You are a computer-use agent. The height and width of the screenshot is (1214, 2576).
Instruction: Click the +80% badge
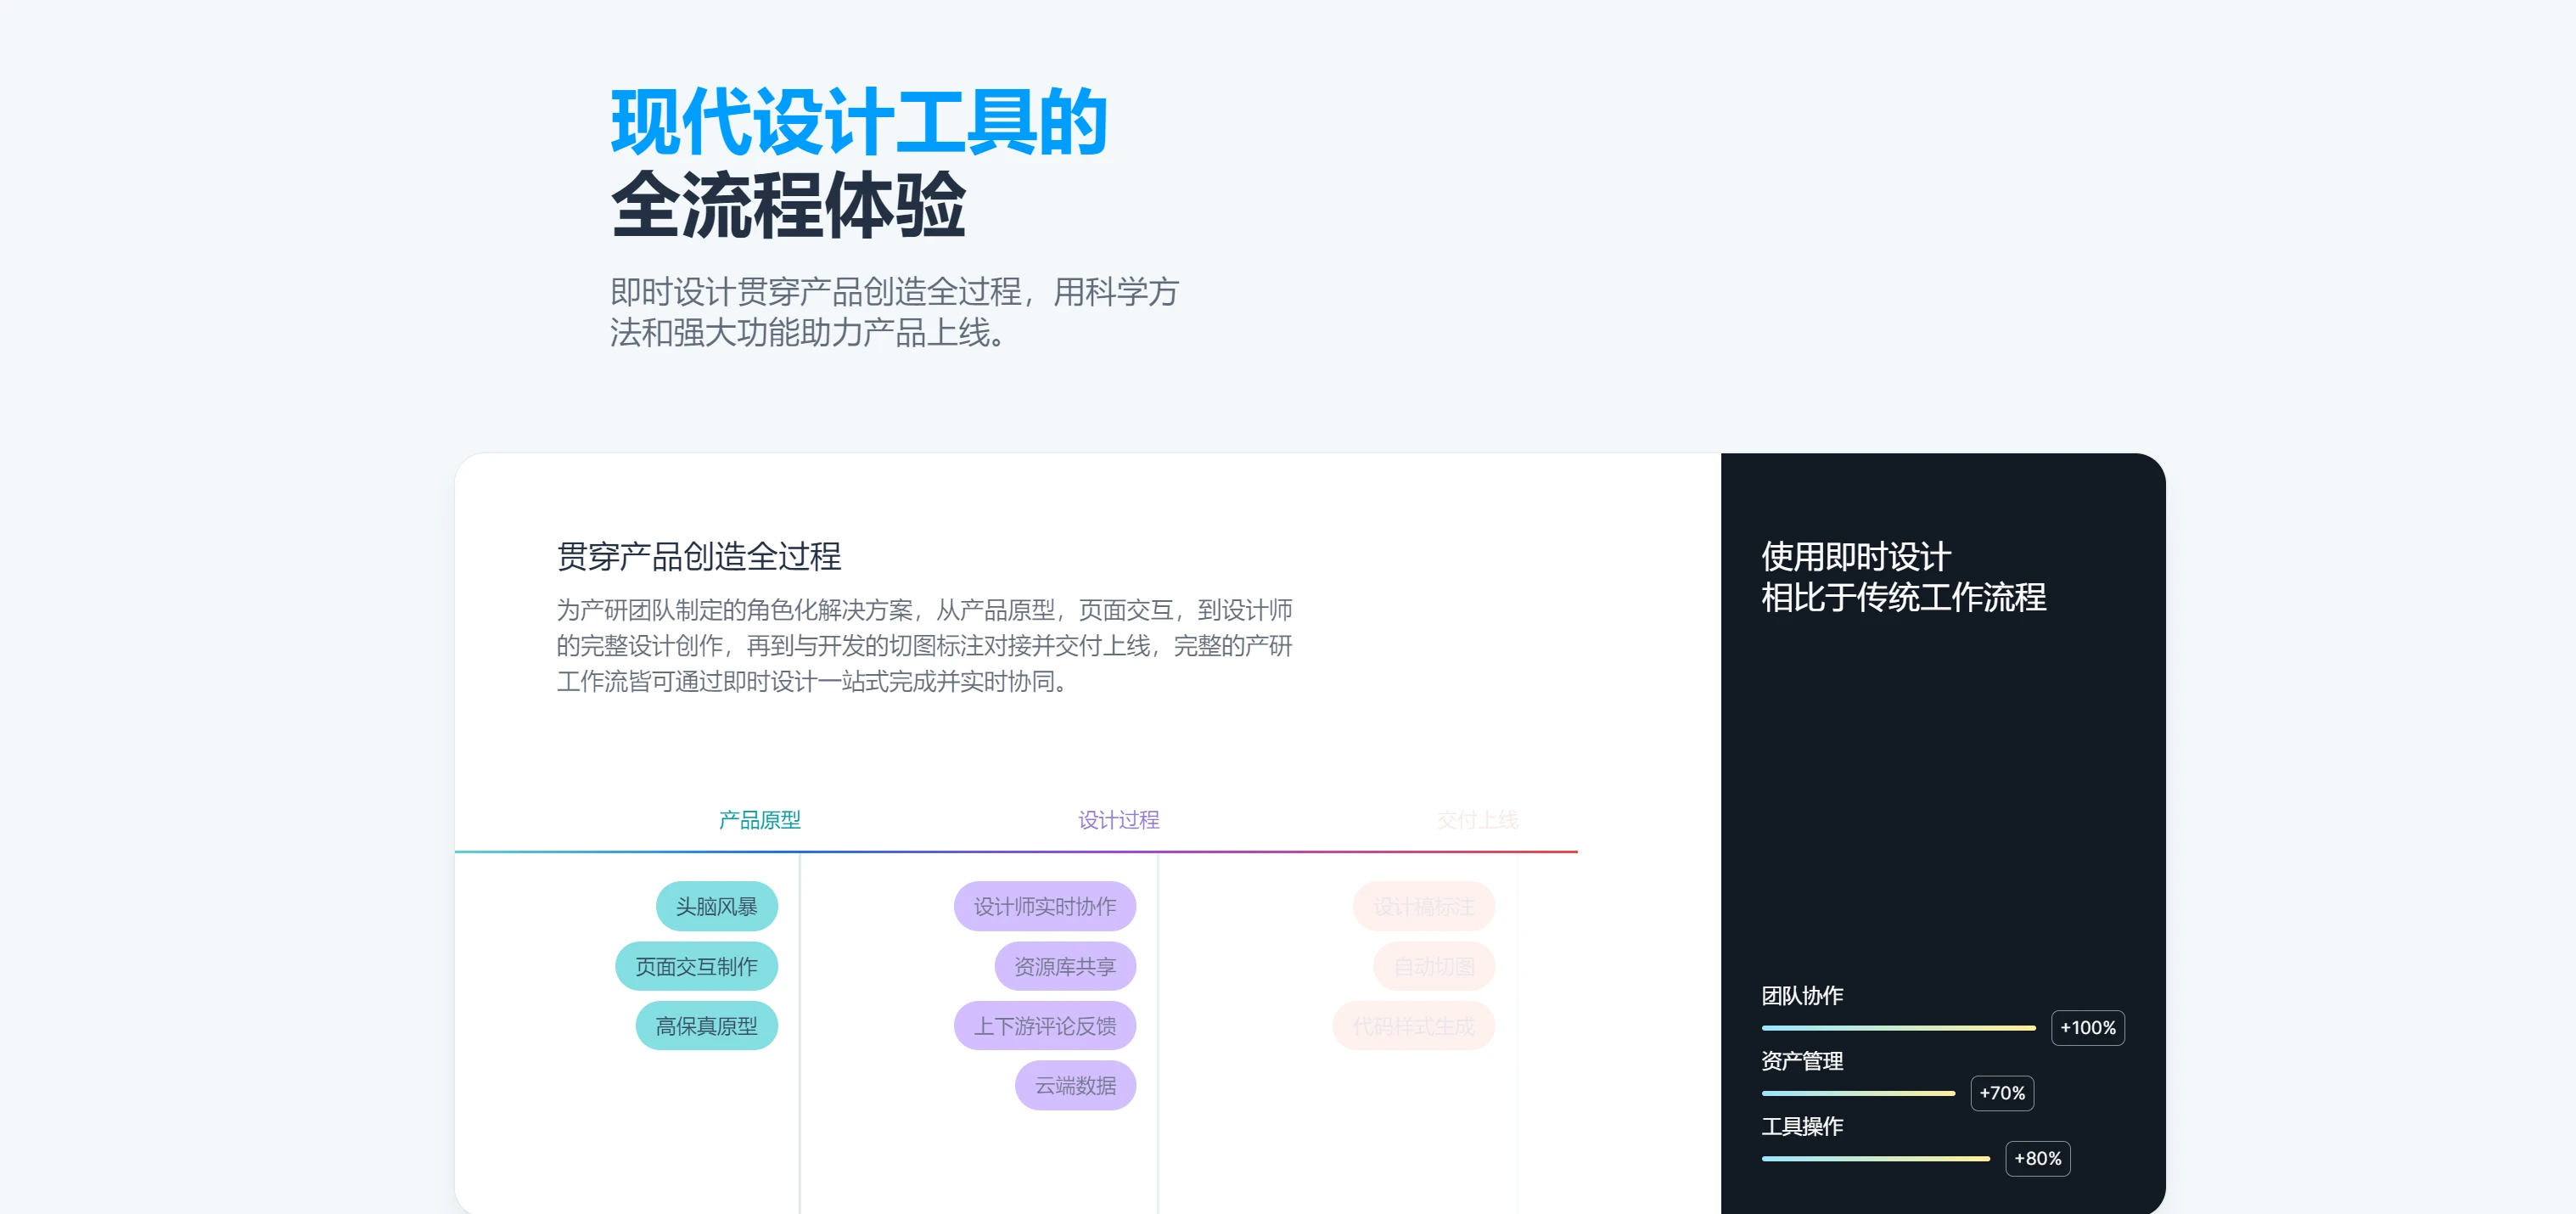(2037, 1158)
